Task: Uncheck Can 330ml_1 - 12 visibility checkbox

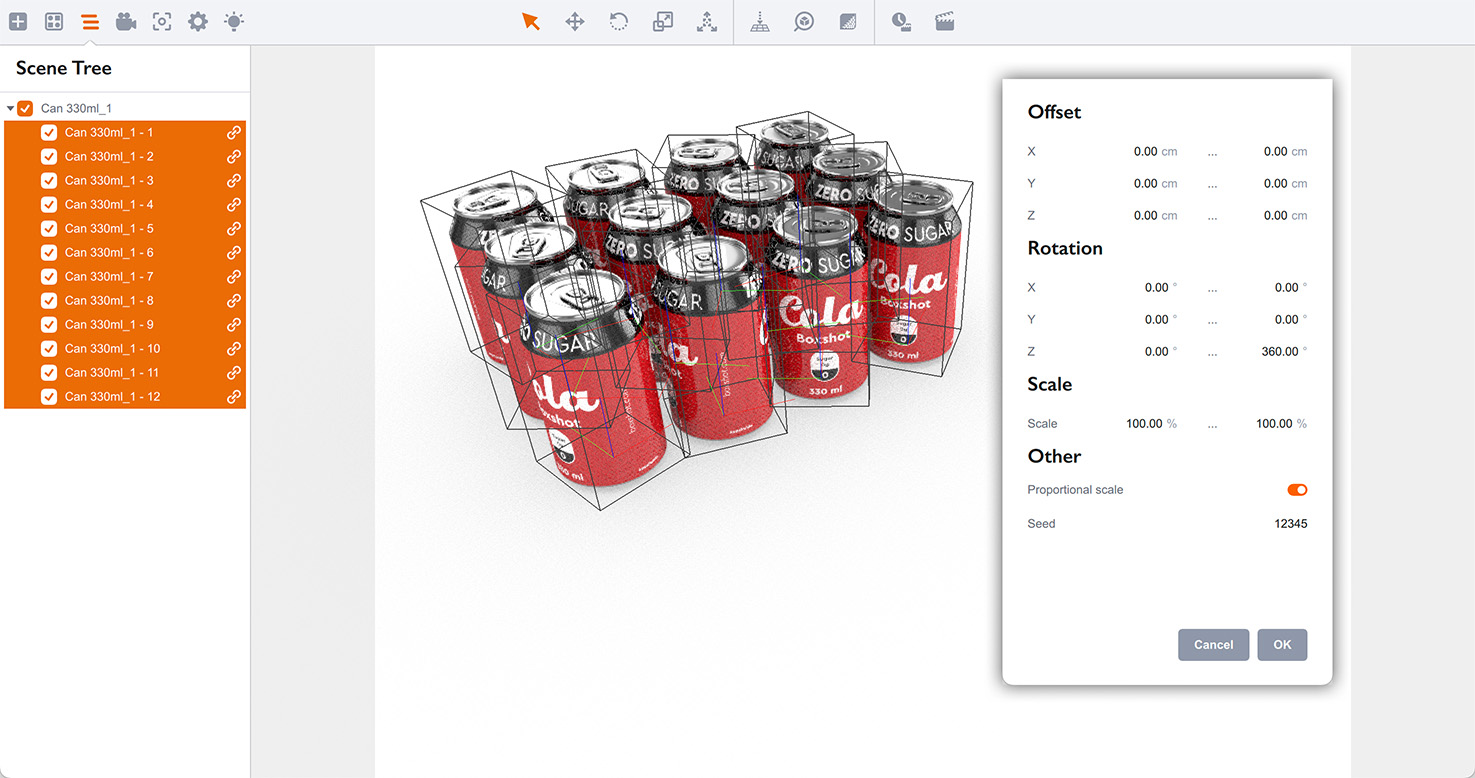Action: point(49,396)
